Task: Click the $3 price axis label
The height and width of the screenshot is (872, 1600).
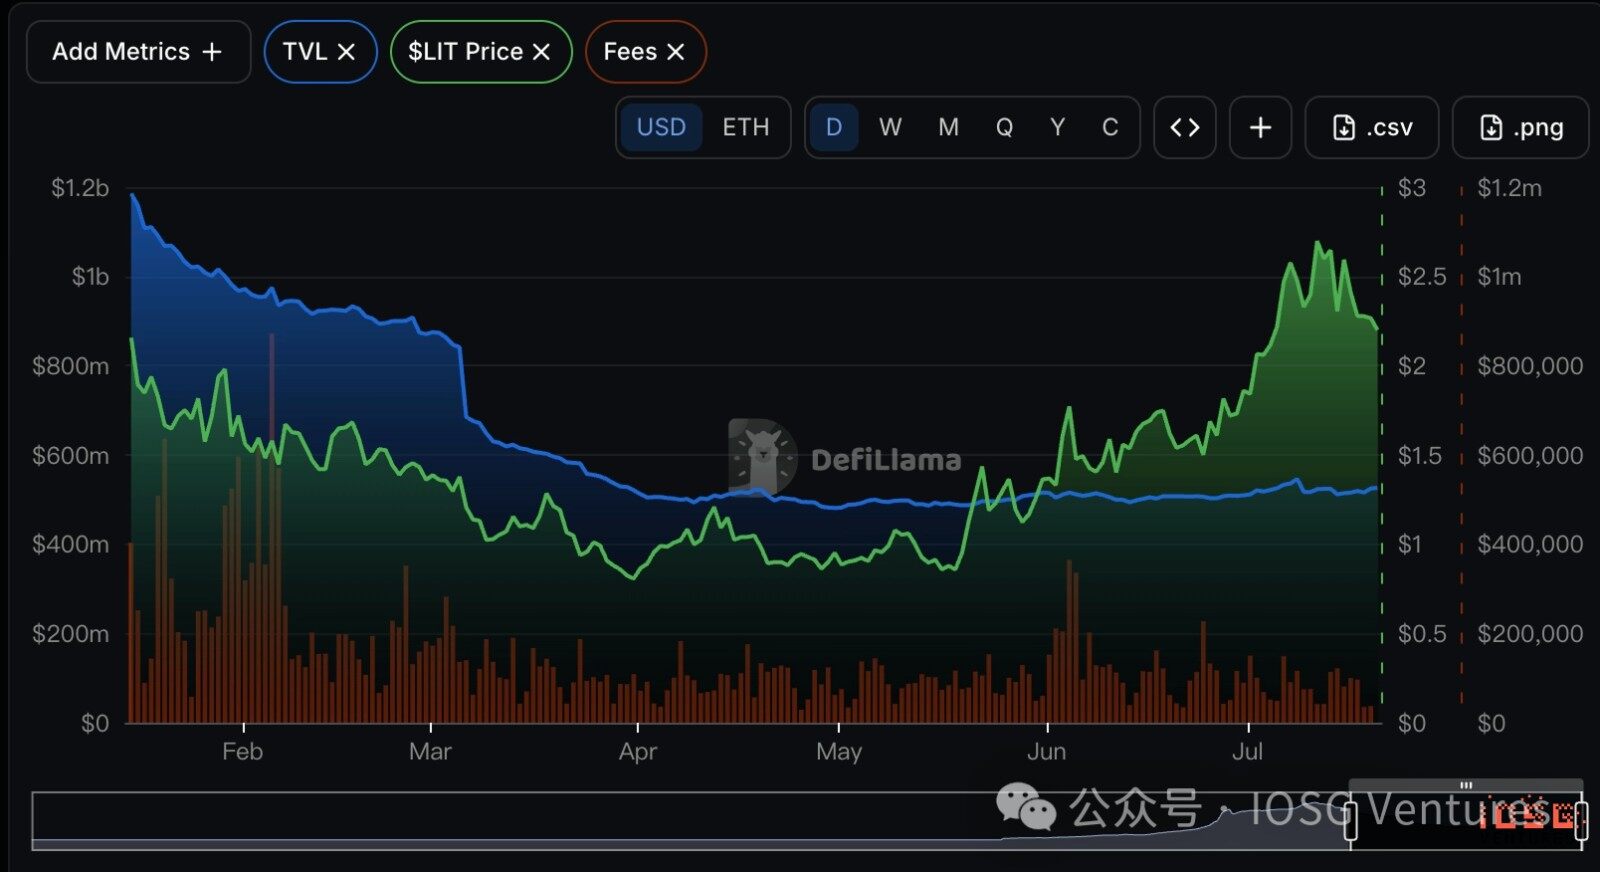Action: (1412, 188)
